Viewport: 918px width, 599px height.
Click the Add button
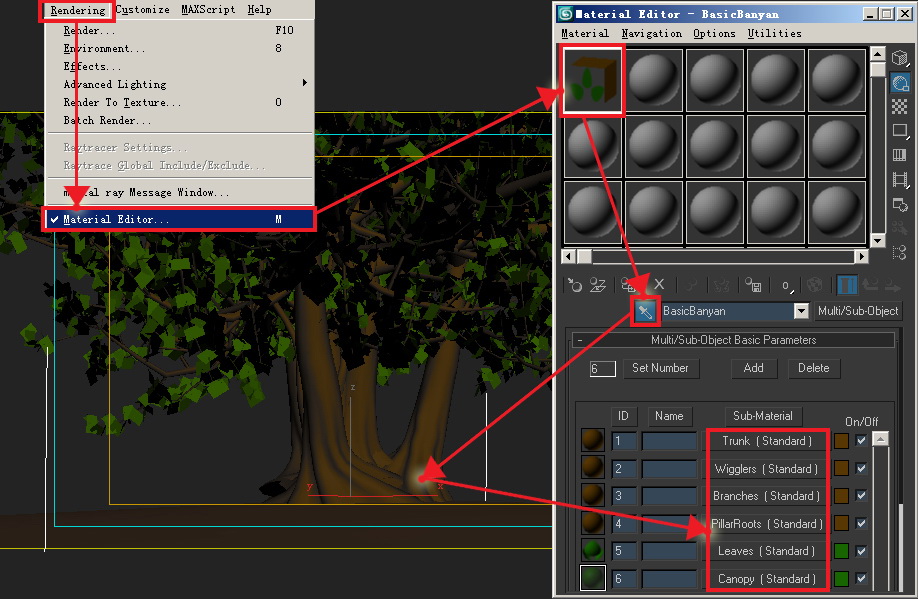coord(753,368)
